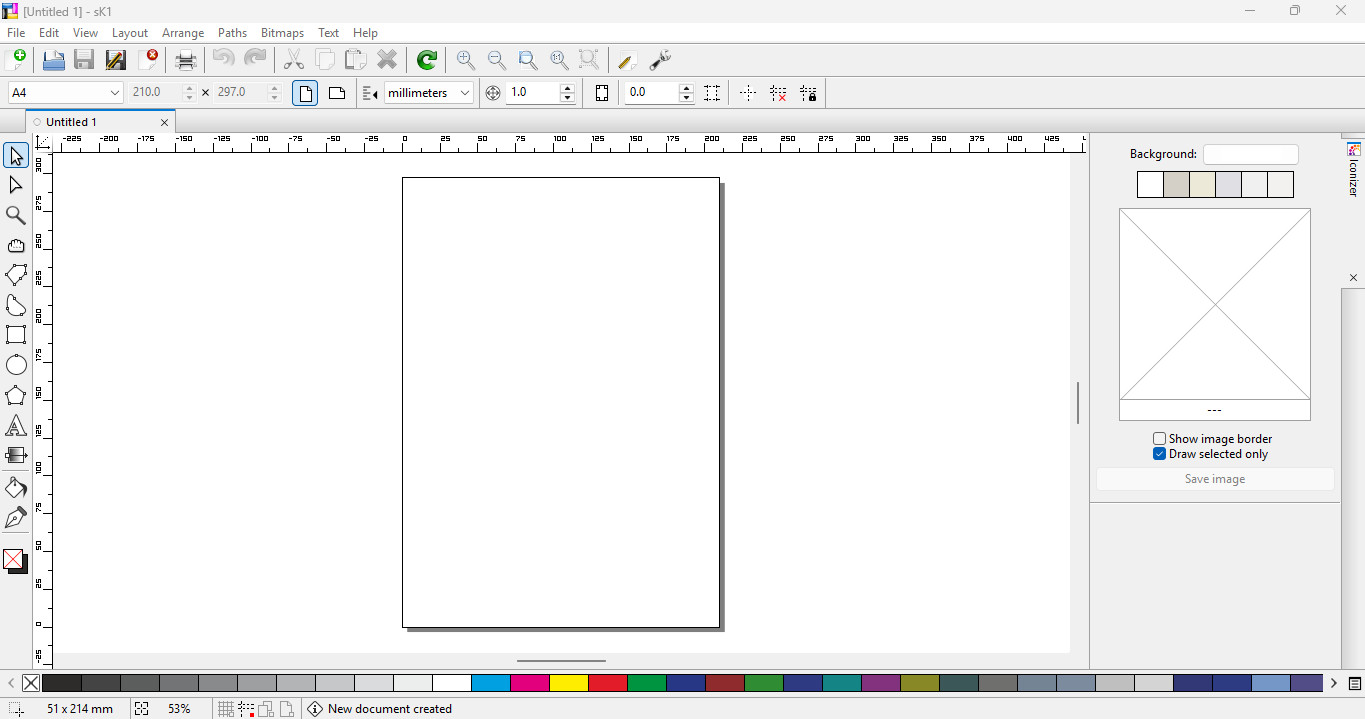Image resolution: width=1365 pixels, height=719 pixels.
Task: Activate the Zoom tool in toolbox
Action: [16, 216]
